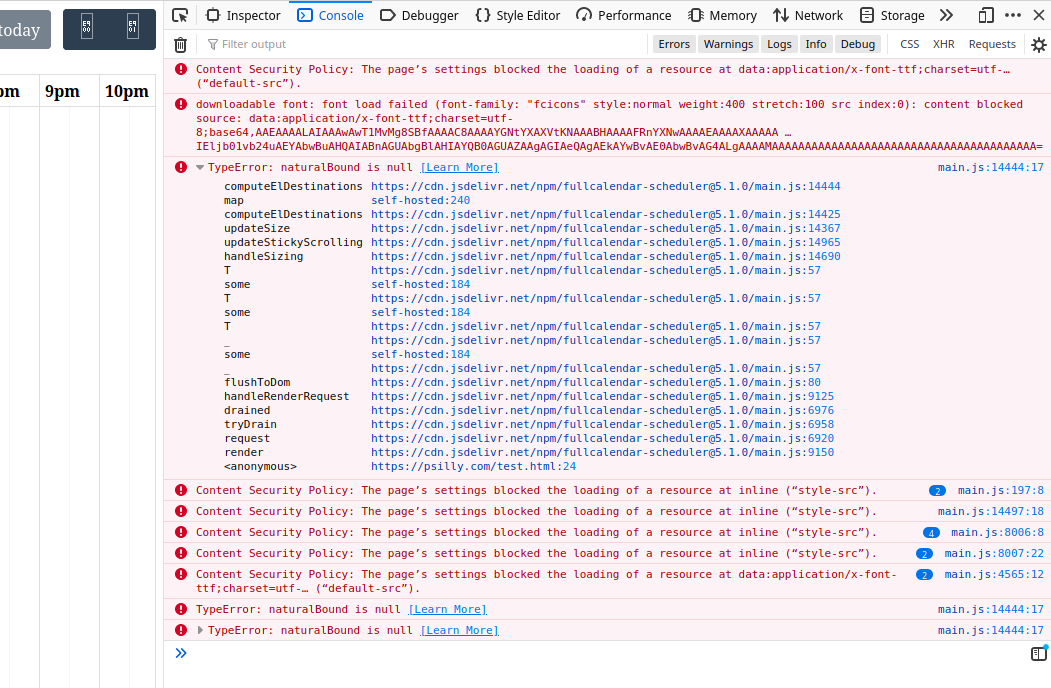This screenshot has height=688, width=1051.
Task: Open the Memory tab
Action: tap(723, 15)
